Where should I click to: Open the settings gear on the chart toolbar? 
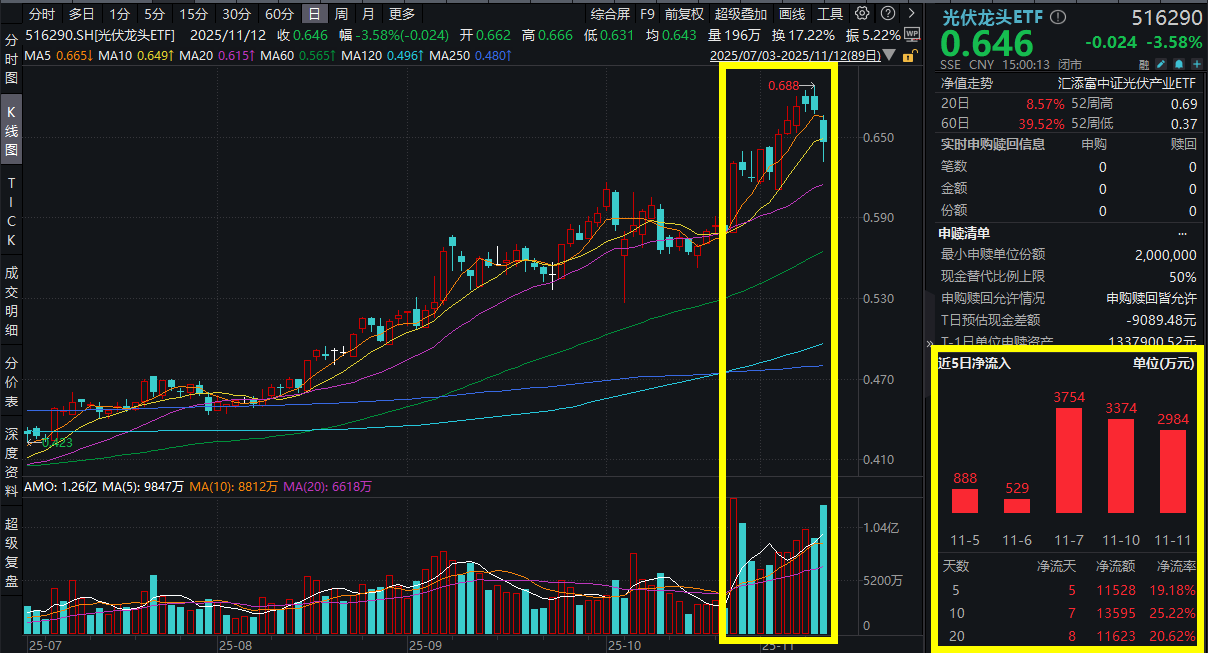(861, 13)
